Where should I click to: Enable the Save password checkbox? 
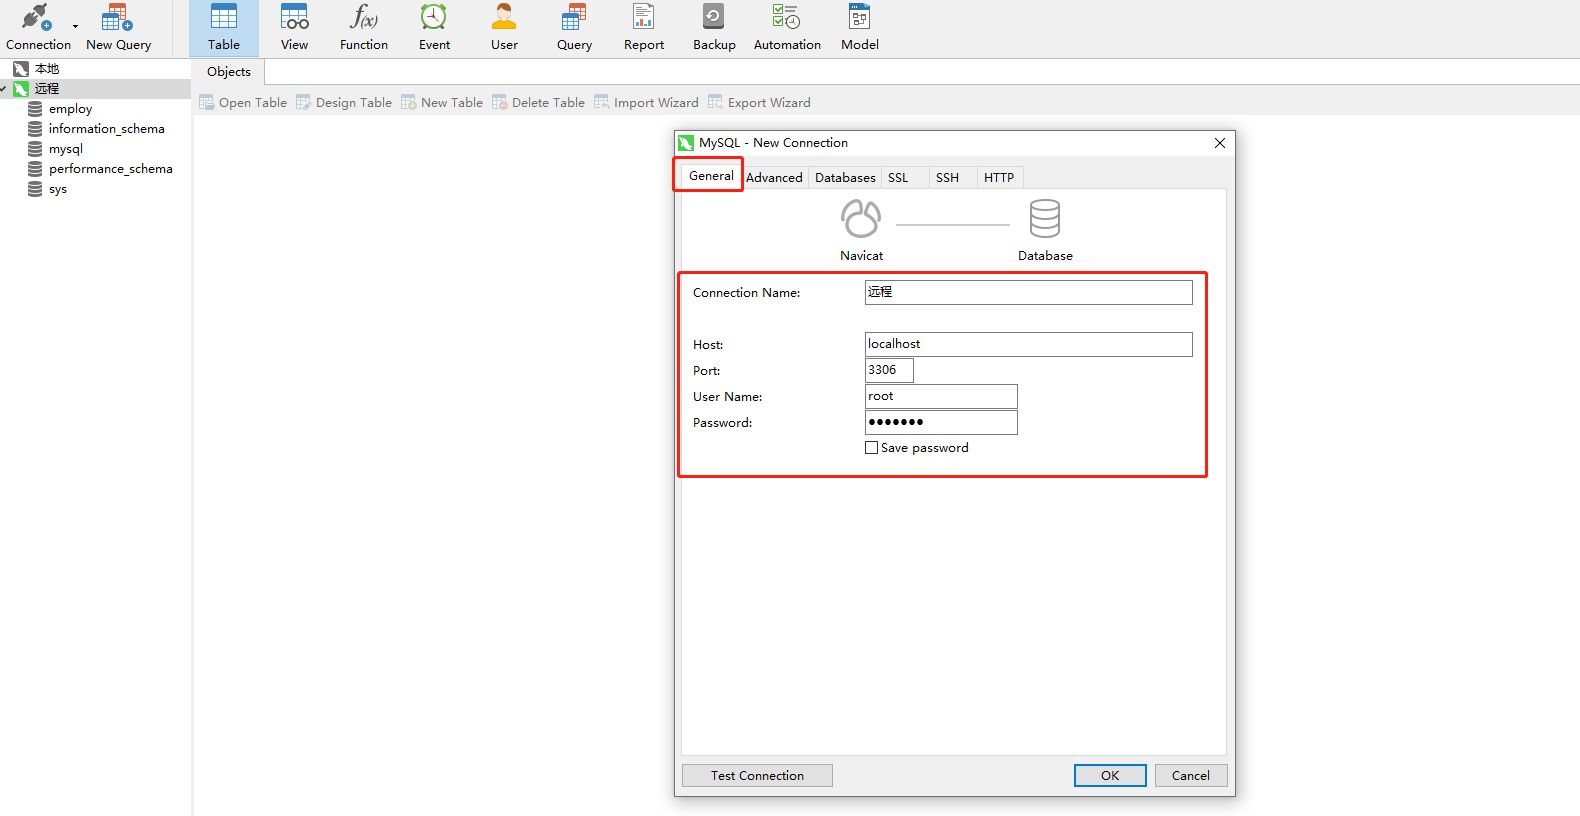[872, 448]
